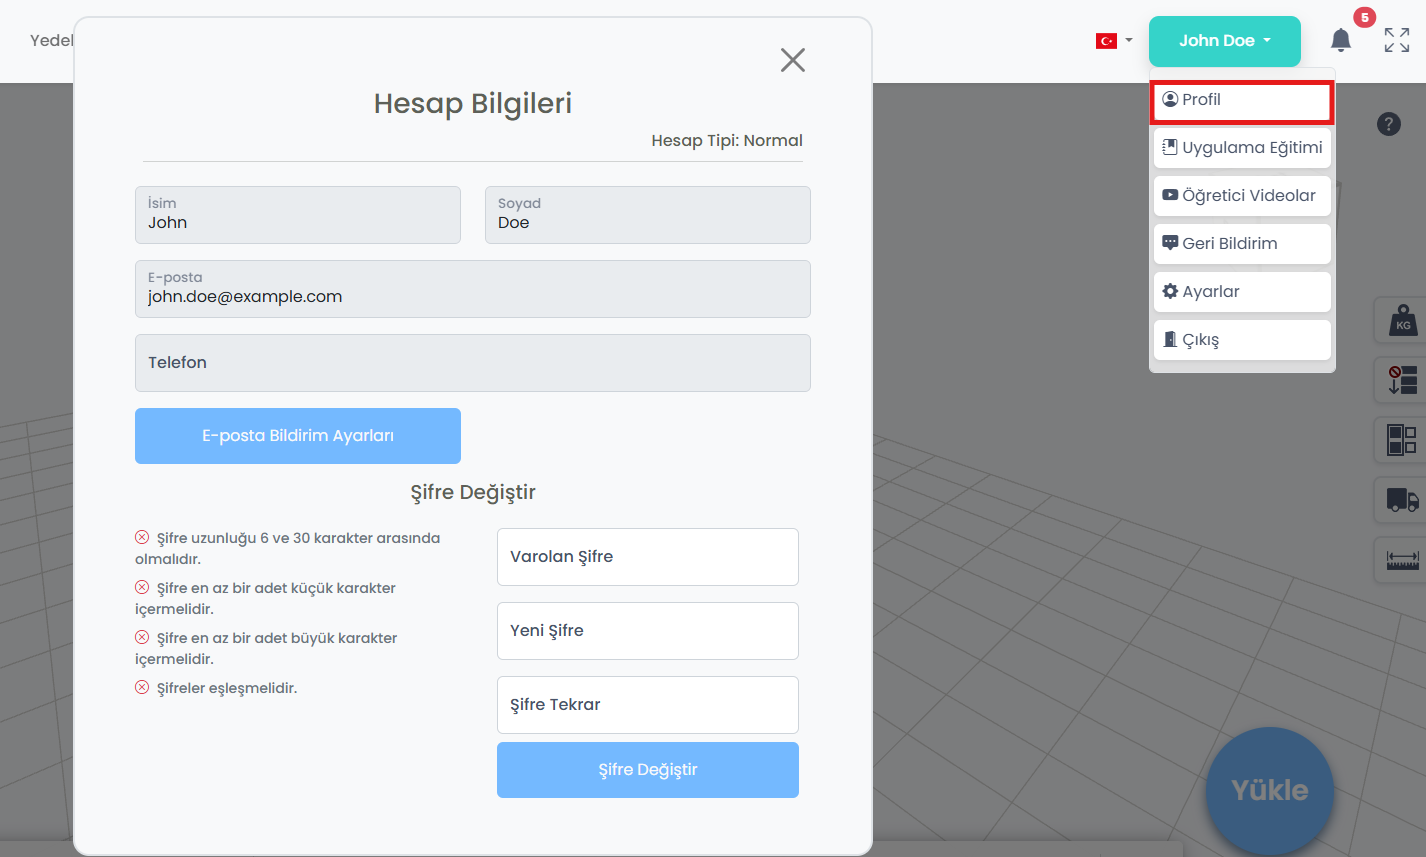Open the Turkish flag language dropdown
This screenshot has width=1426, height=857.
[1113, 41]
